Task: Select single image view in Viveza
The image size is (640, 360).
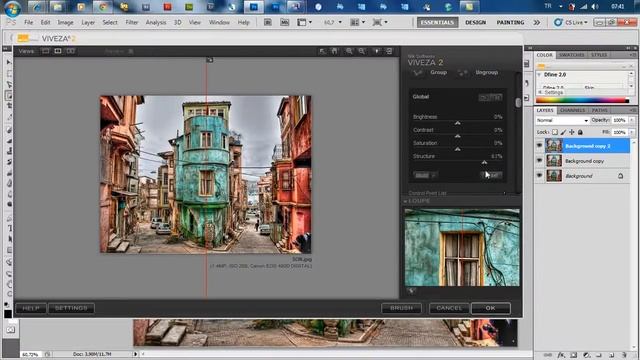Action: (x=45, y=51)
